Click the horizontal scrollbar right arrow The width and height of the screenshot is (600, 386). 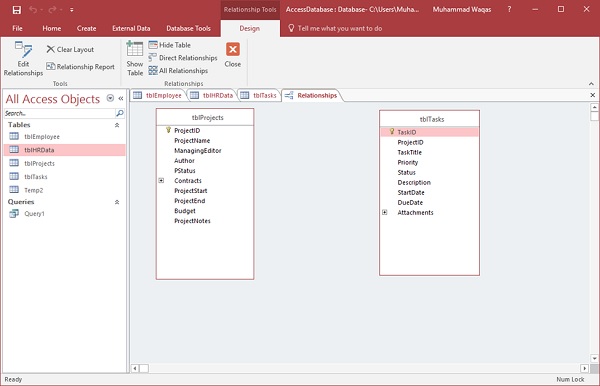[x=584, y=368]
